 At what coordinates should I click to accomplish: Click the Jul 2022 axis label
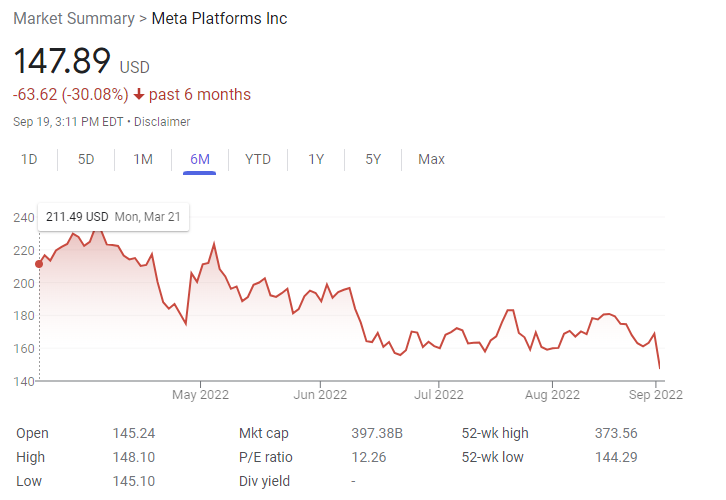[x=437, y=394]
